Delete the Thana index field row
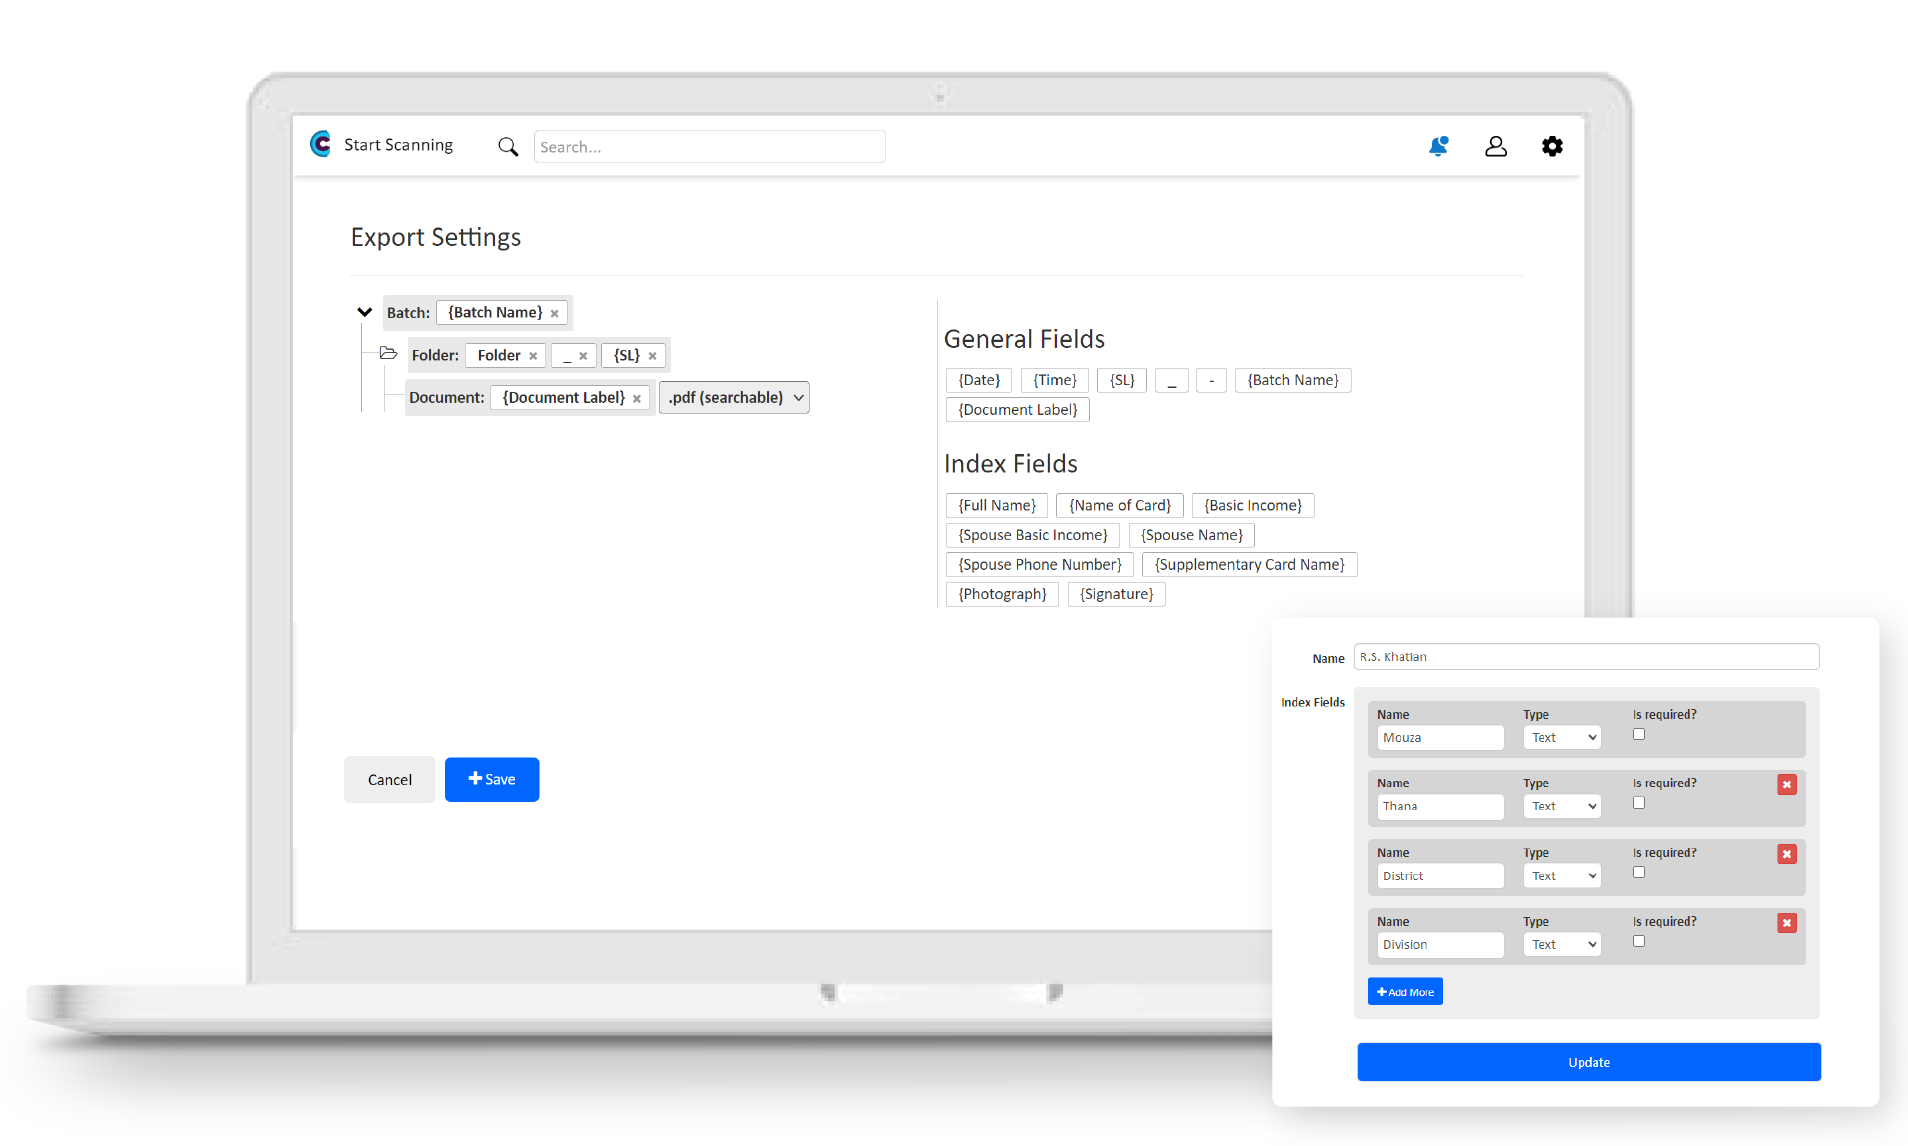The image size is (1908, 1146). pos(1787,785)
